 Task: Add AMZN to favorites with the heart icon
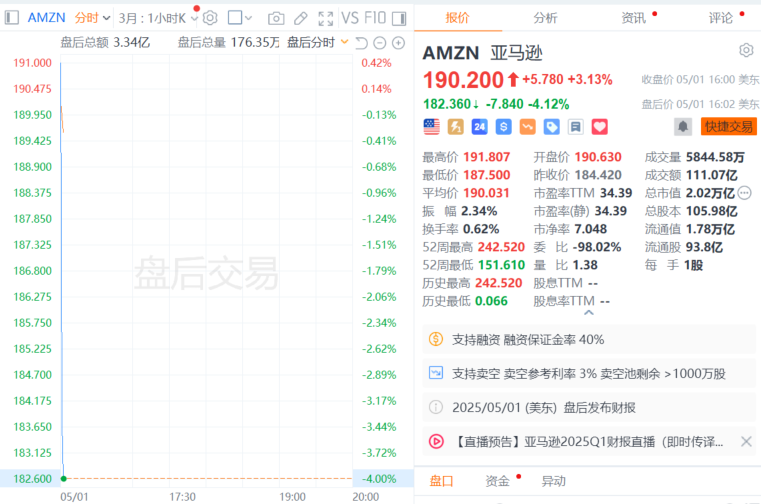[600, 126]
